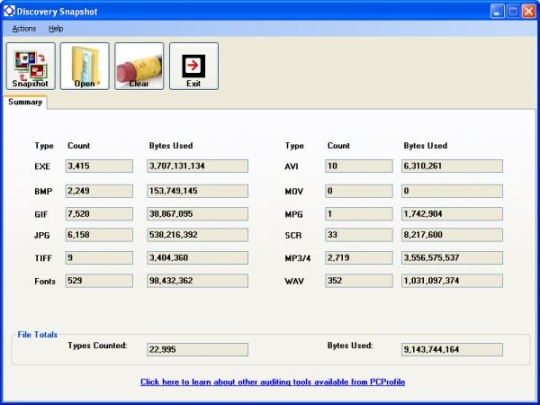The image size is (540, 405).
Task: Click the WAV count field 352
Action: [359, 281]
